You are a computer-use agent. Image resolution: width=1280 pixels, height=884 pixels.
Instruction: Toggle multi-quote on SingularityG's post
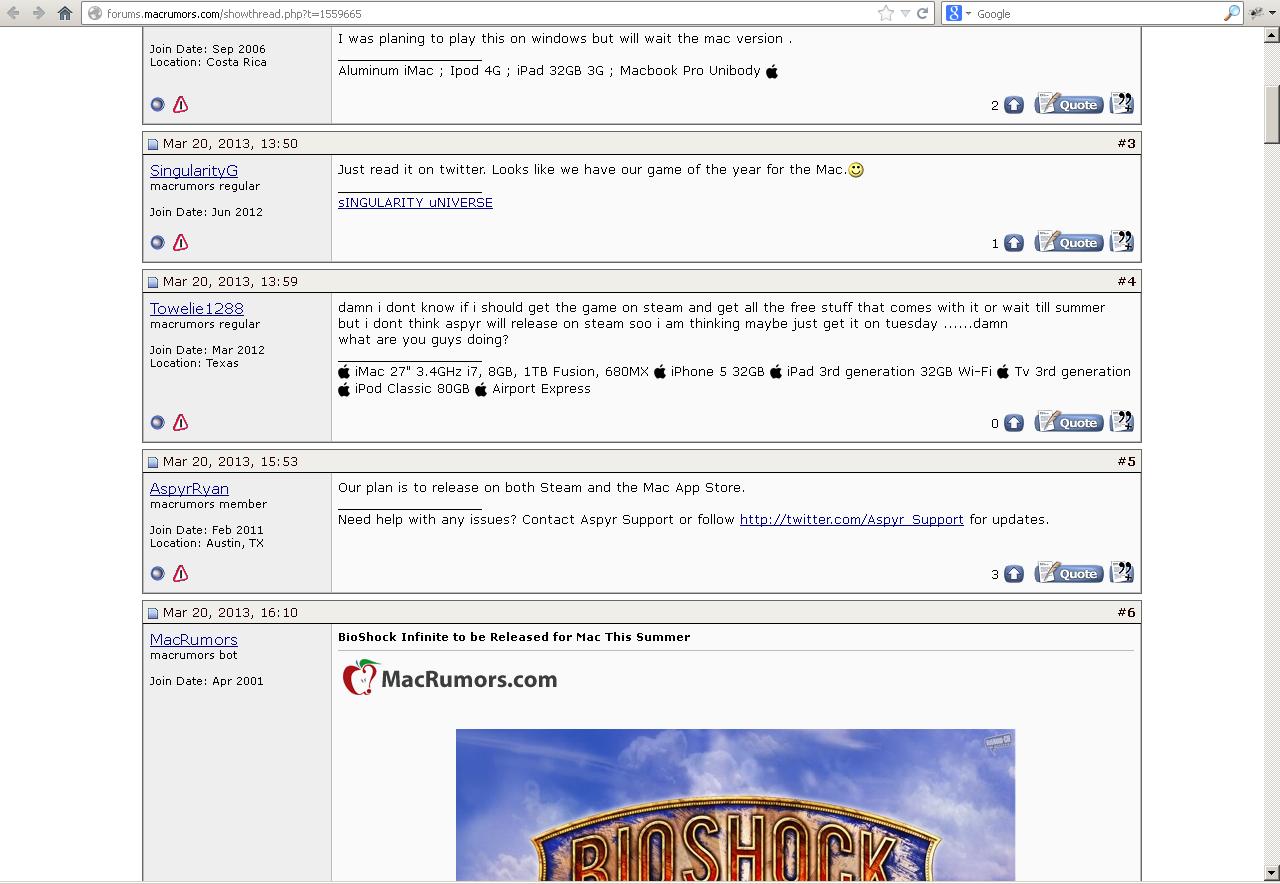click(1122, 241)
